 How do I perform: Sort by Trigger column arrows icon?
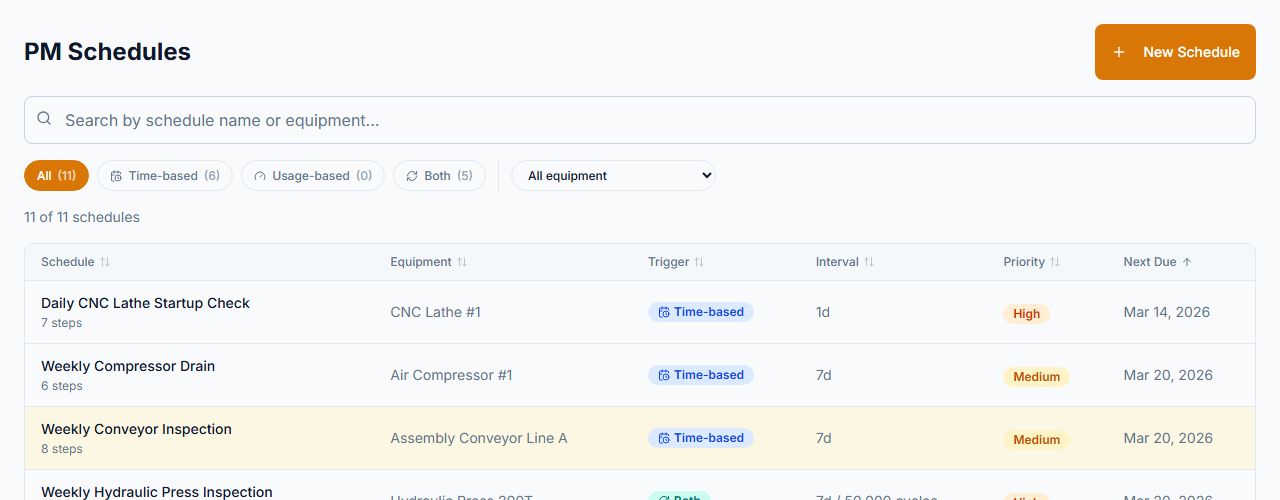[x=699, y=262]
